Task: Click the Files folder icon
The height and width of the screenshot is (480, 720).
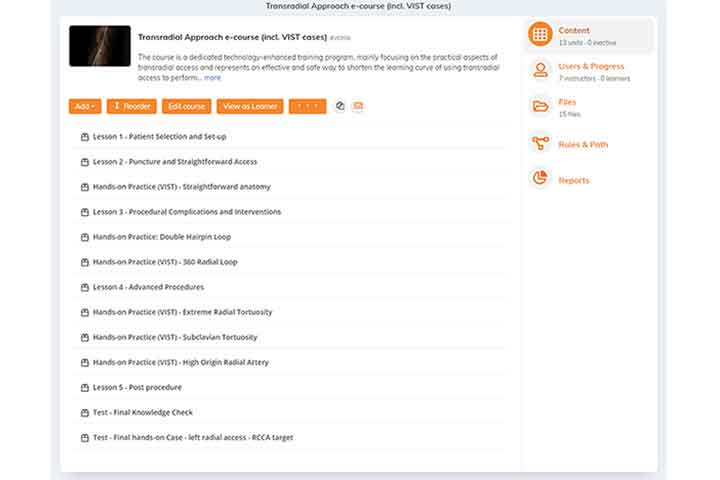Action: tap(540, 107)
